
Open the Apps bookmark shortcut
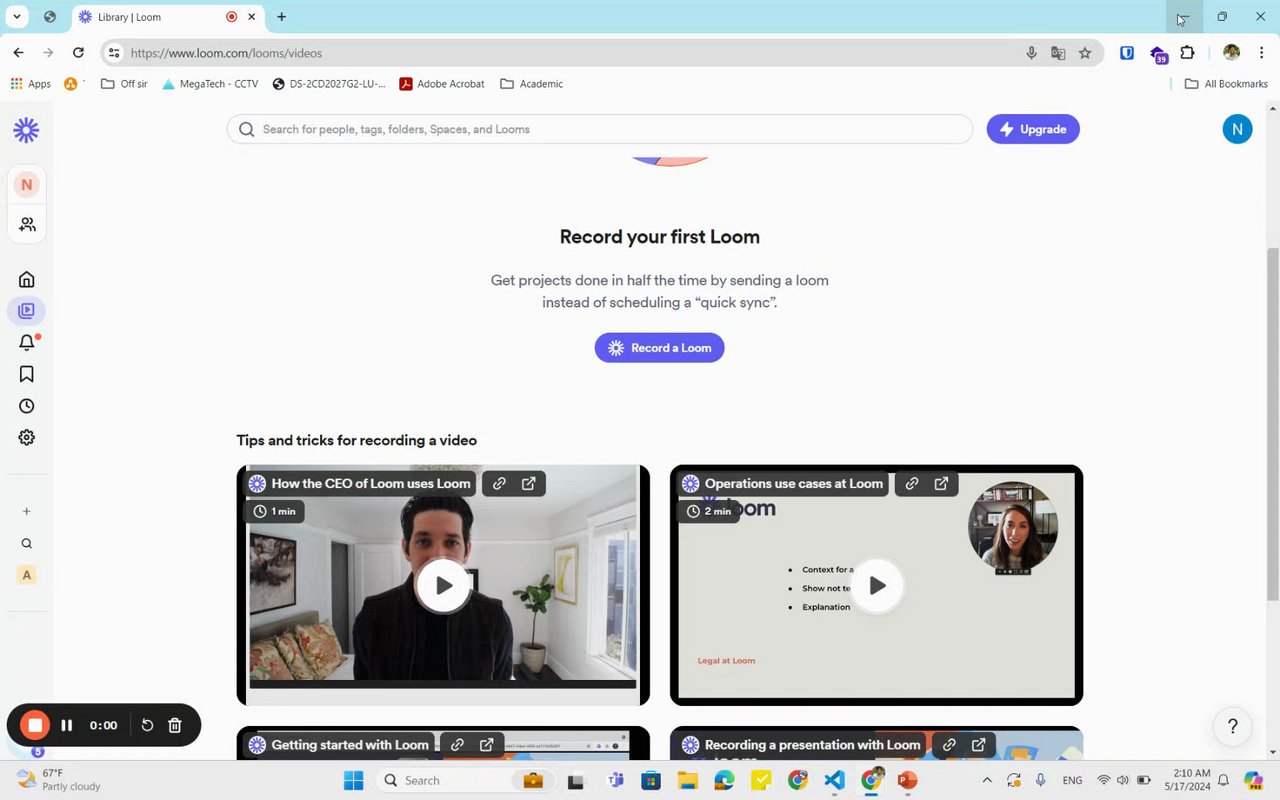[x=30, y=84]
